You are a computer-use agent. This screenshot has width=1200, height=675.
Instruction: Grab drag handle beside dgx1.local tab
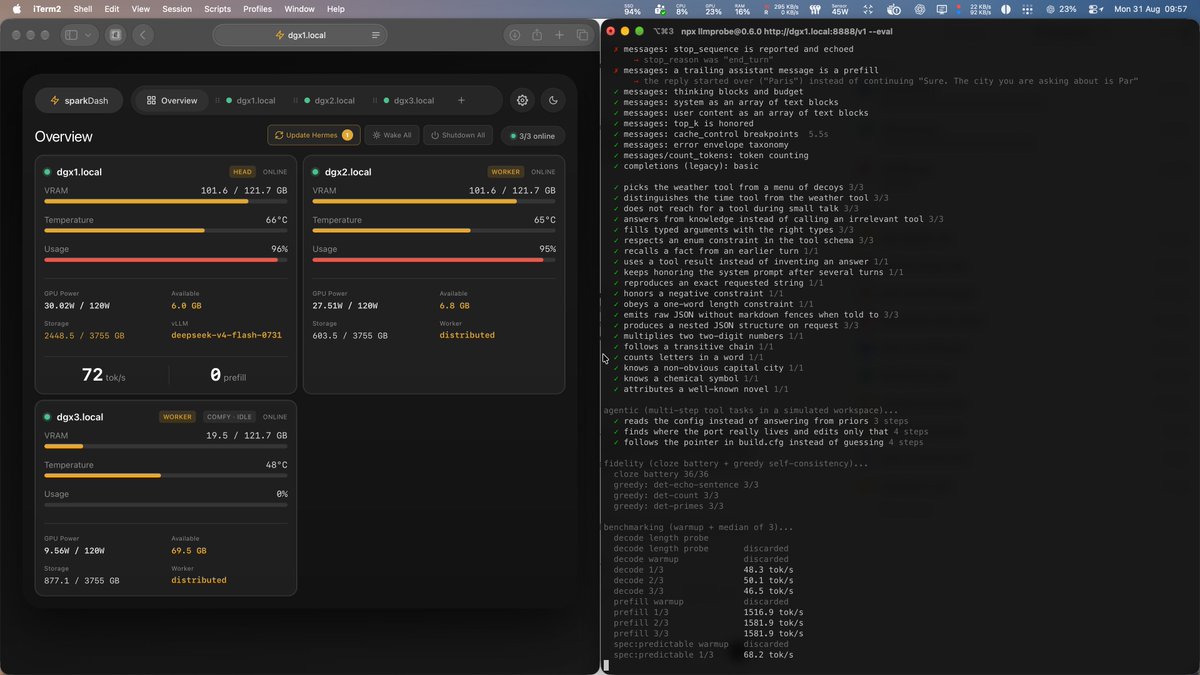tap(218, 100)
